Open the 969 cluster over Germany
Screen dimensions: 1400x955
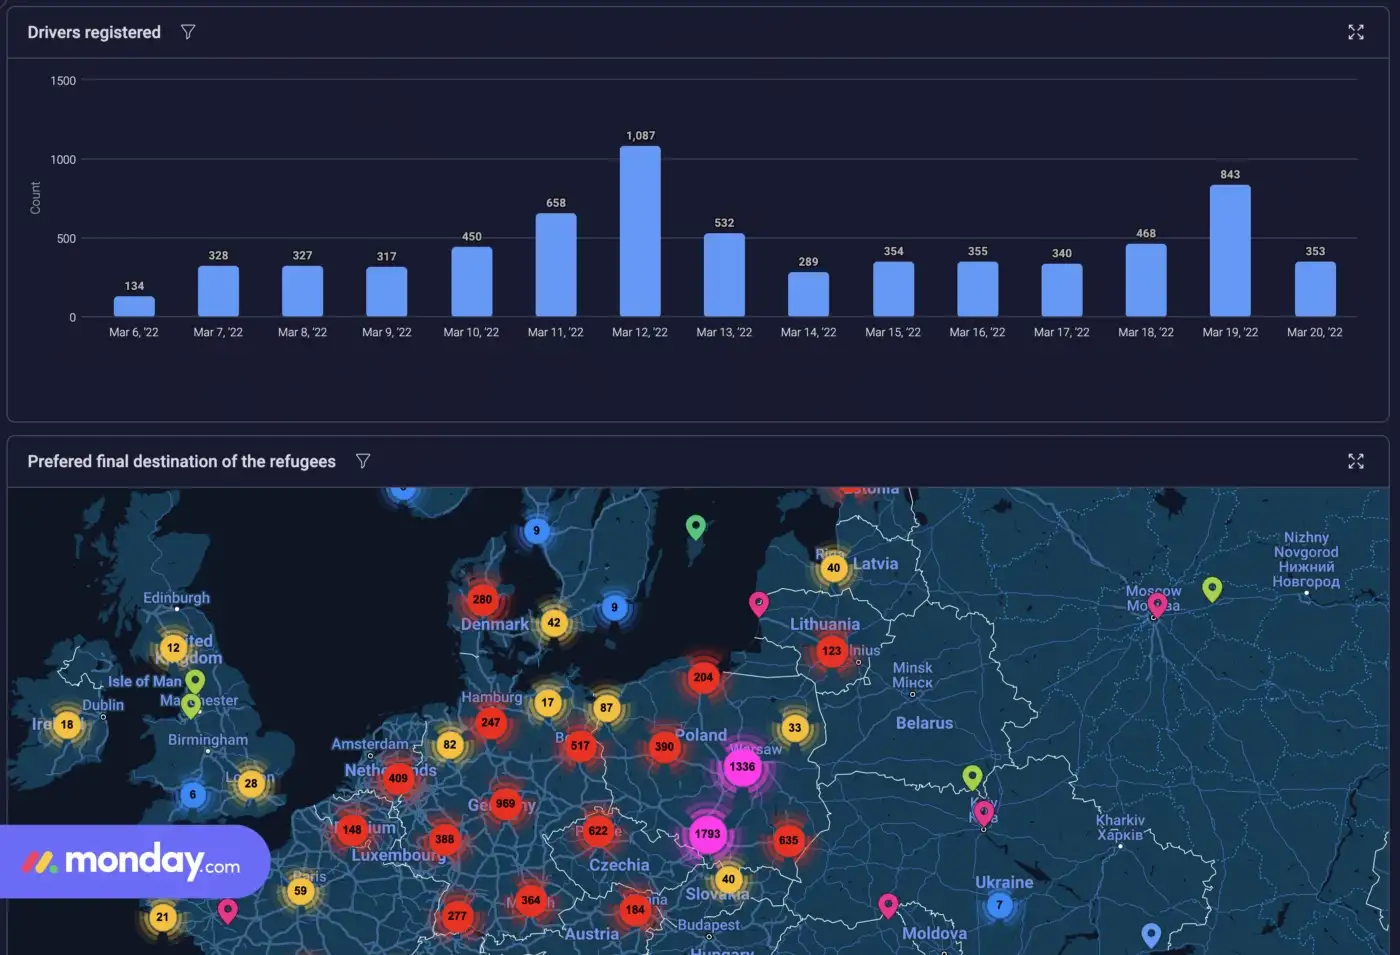[505, 803]
